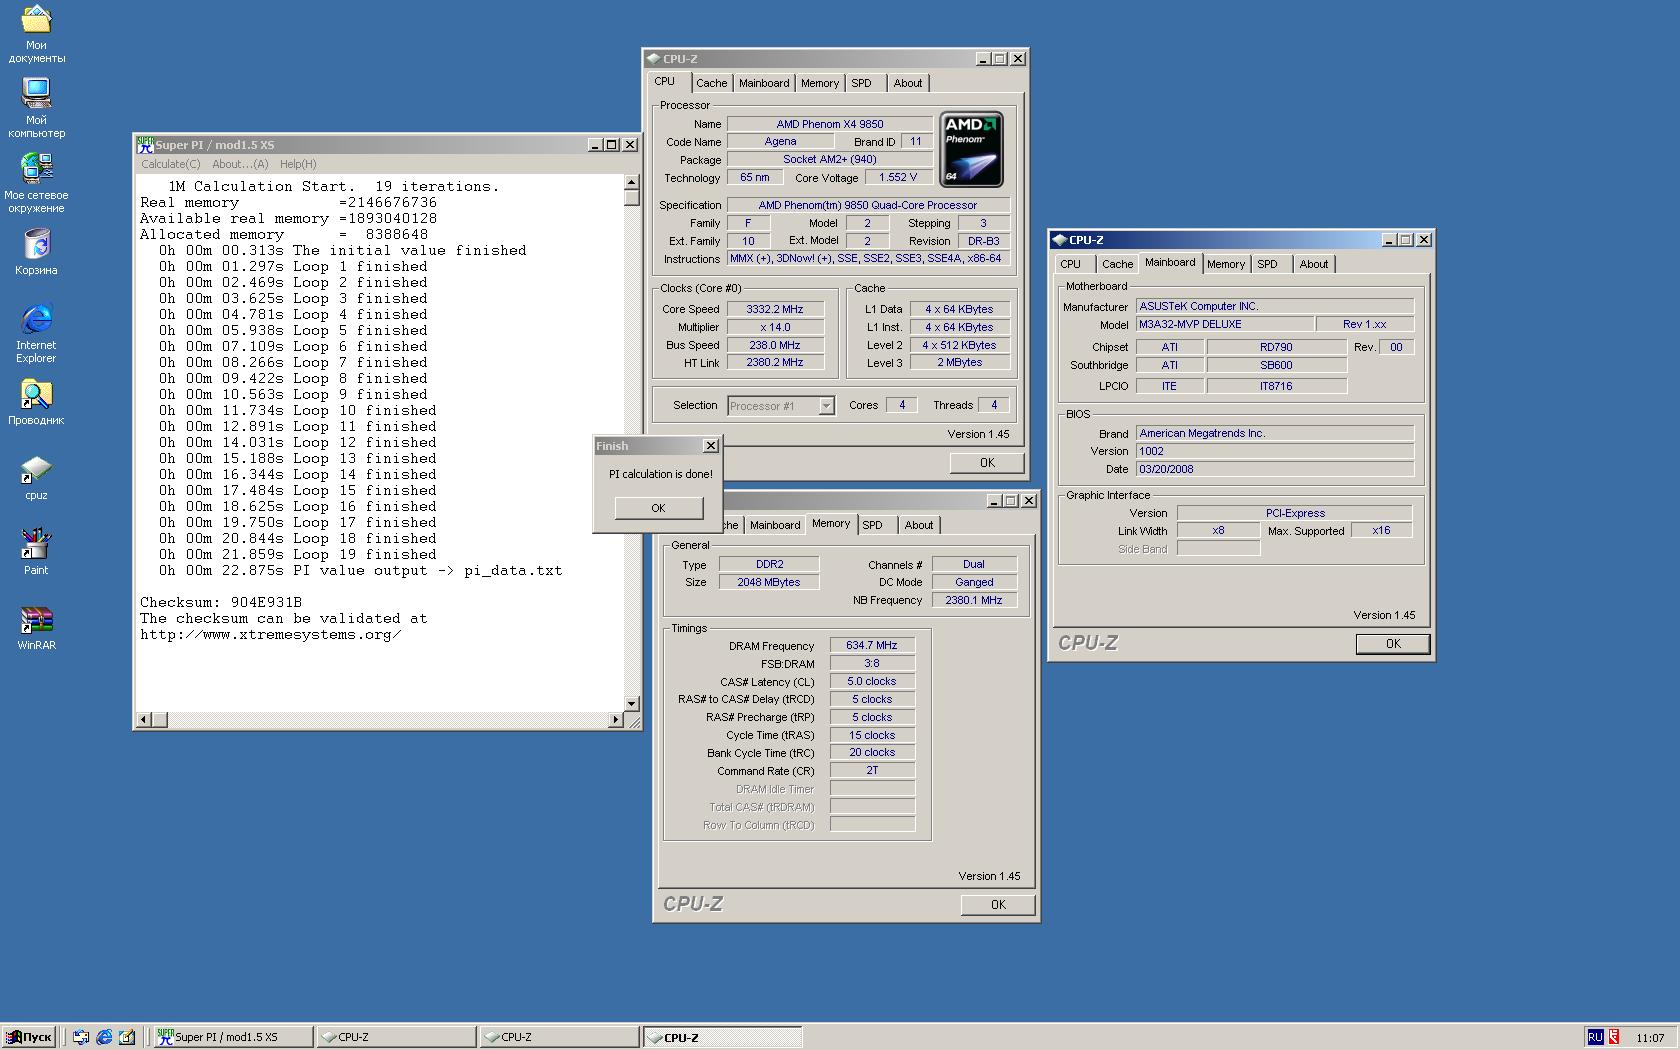Activate the second CPU-Z taskbar button
This screenshot has width=1680, height=1050.
pos(559,1037)
